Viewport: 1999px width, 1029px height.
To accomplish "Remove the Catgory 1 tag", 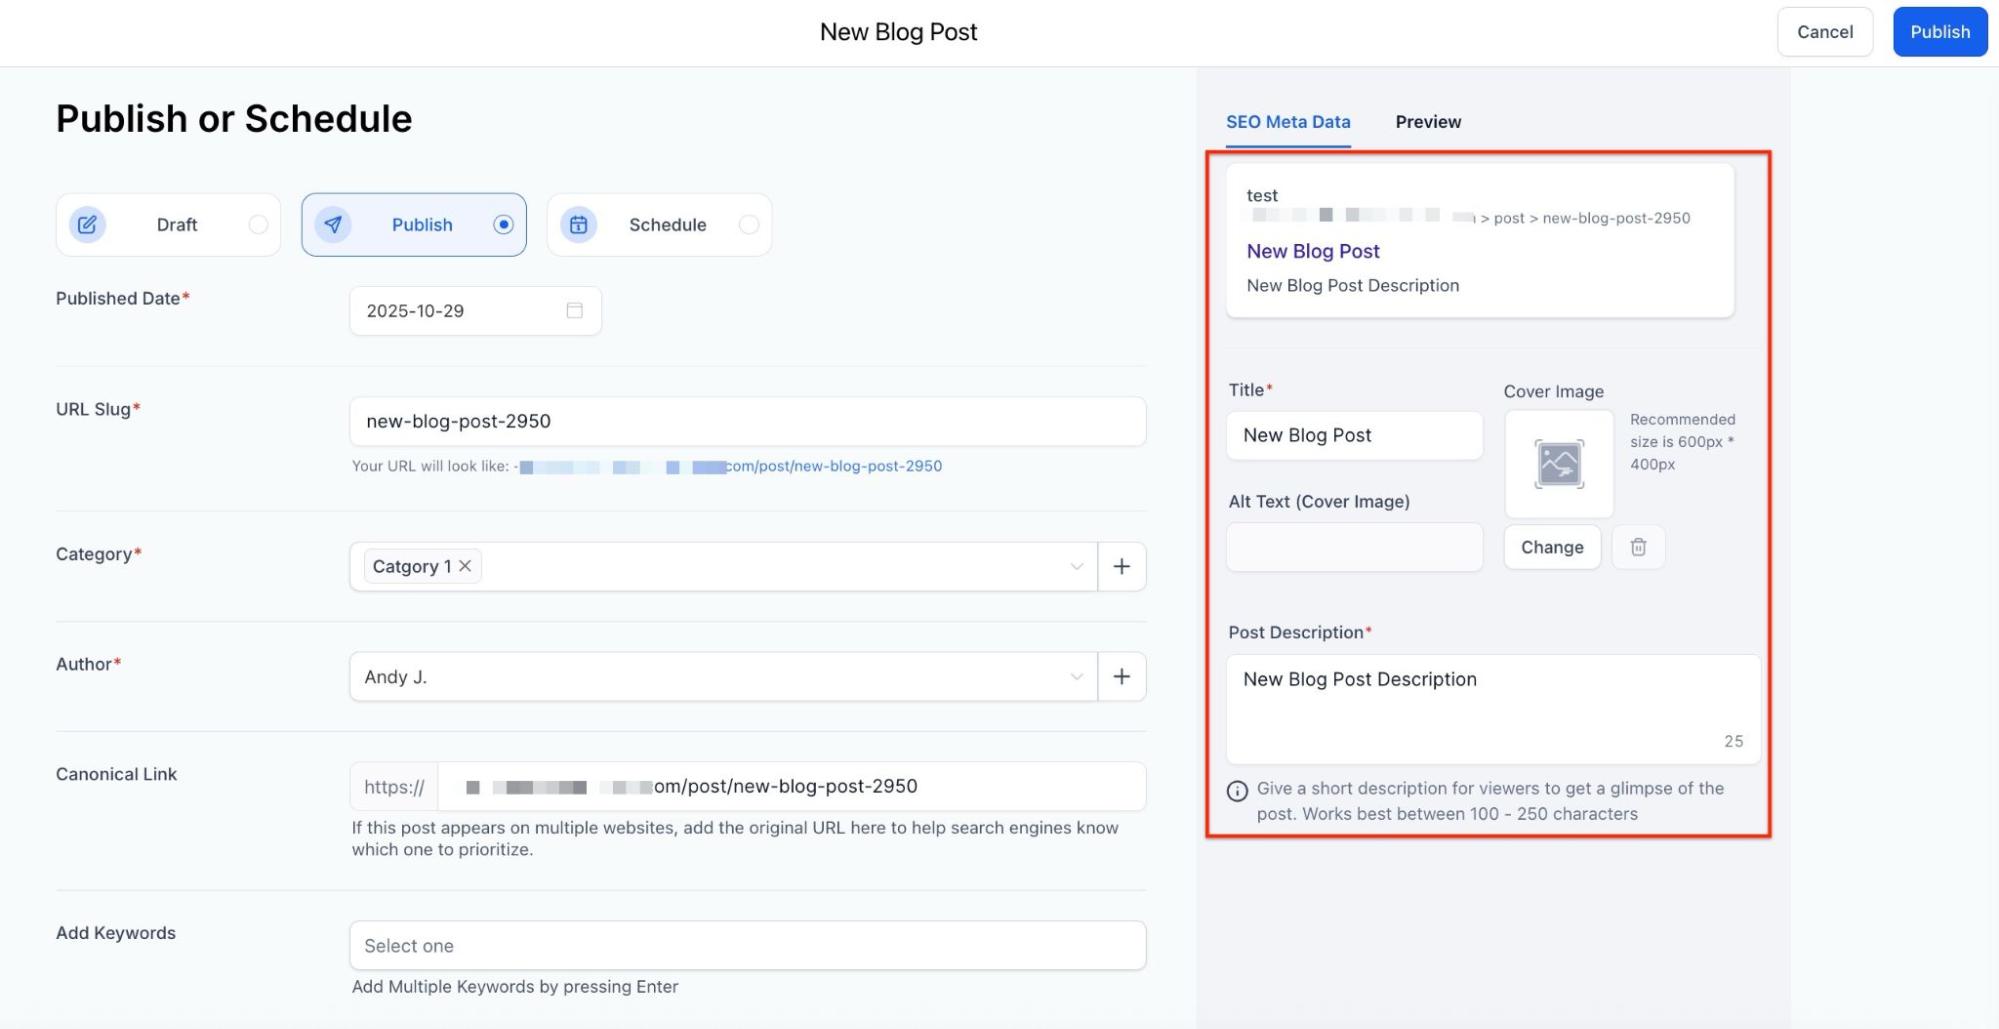I will (x=465, y=566).
